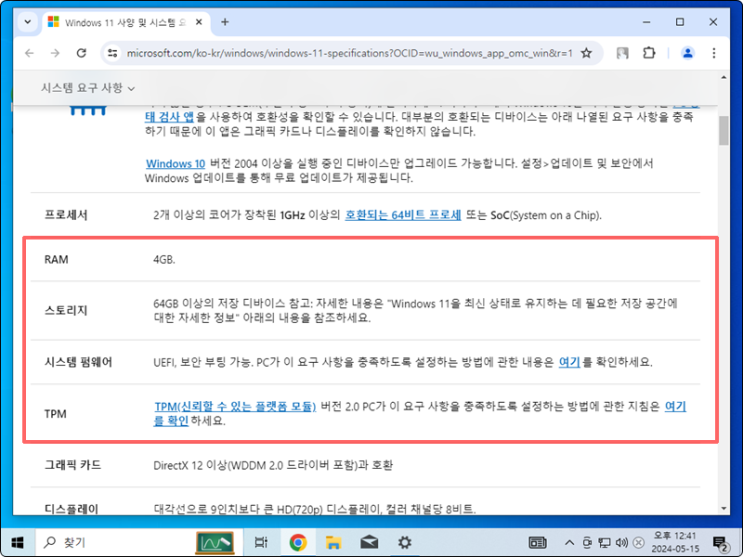Bookmark this page with the star icon
The width and height of the screenshot is (743, 557).
(x=587, y=53)
